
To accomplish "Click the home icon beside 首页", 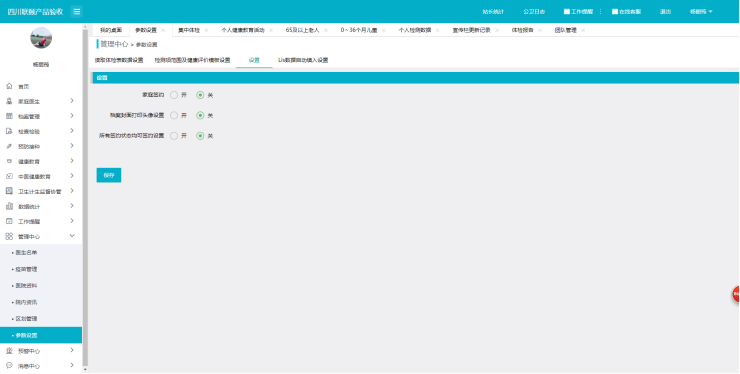I will click(x=9, y=86).
